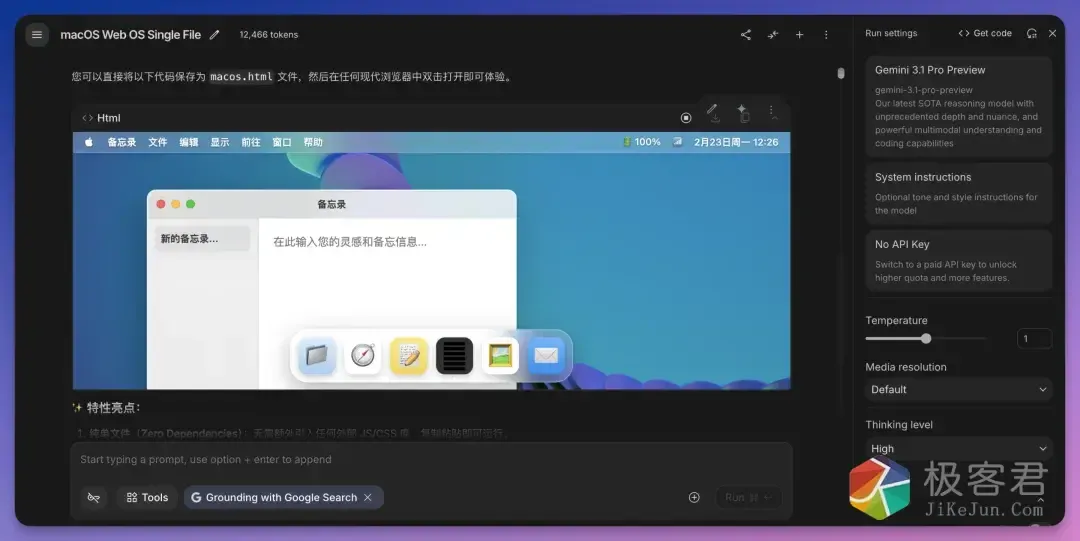Open the 帮助 menu

click(313, 142)
